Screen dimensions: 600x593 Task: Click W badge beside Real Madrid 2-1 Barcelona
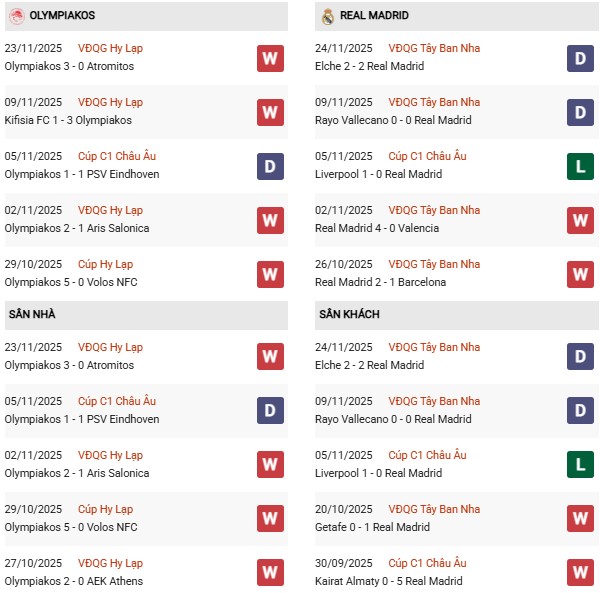click(x=580, y=274)
